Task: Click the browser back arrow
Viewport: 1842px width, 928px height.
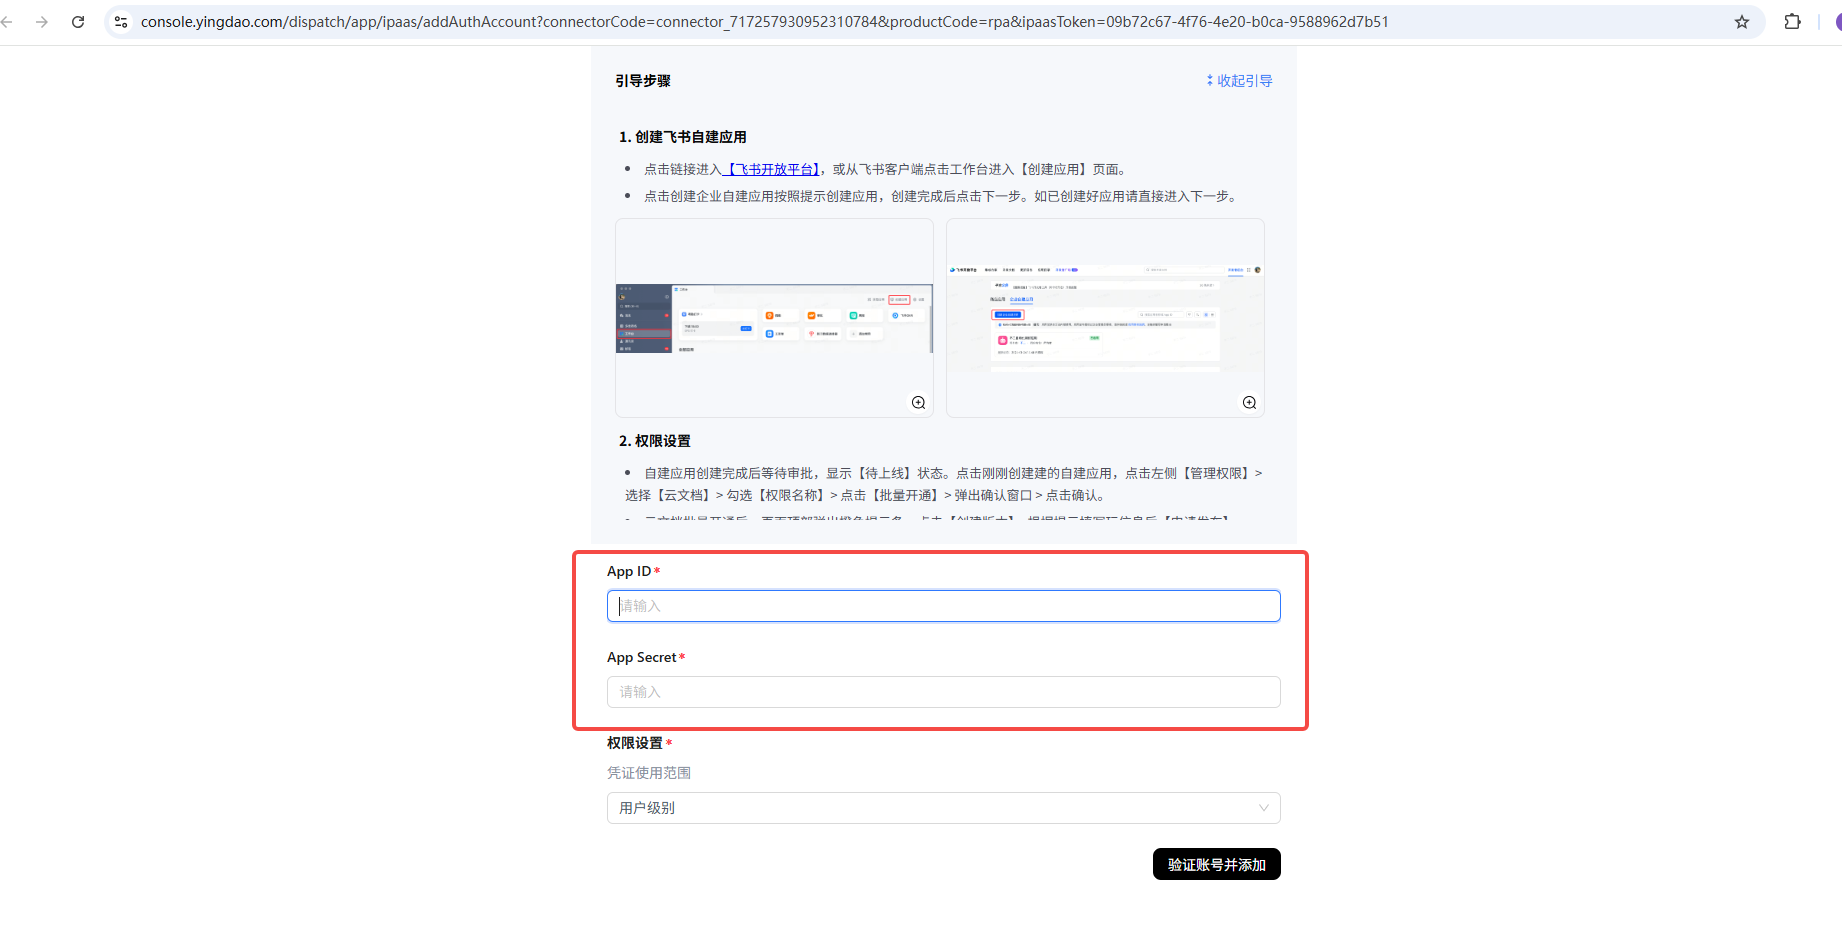Action: 8,22
